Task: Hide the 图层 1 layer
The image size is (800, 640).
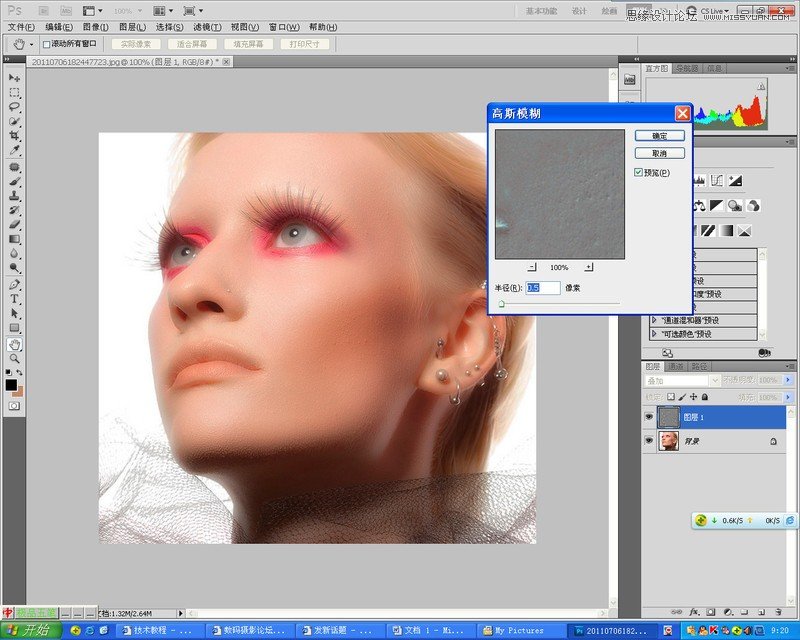Action: [x=650, y=416]
